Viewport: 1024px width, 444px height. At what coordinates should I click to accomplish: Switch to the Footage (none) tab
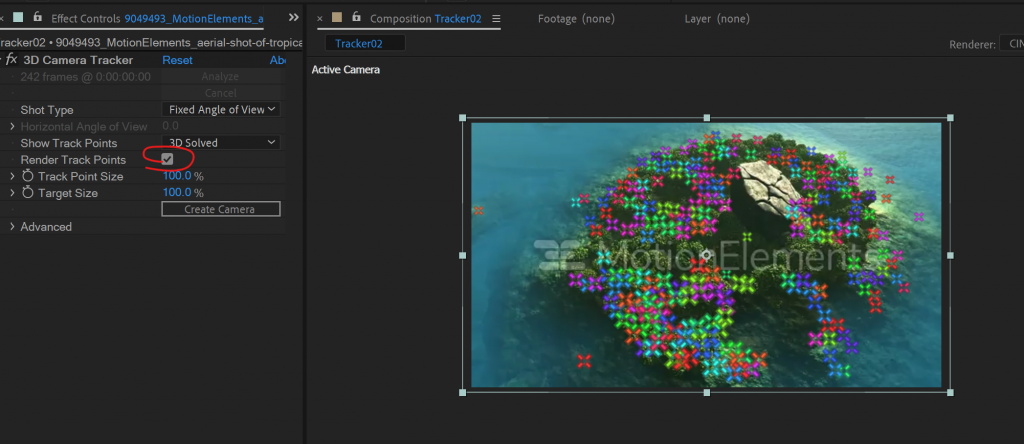(x=576, y=19)
